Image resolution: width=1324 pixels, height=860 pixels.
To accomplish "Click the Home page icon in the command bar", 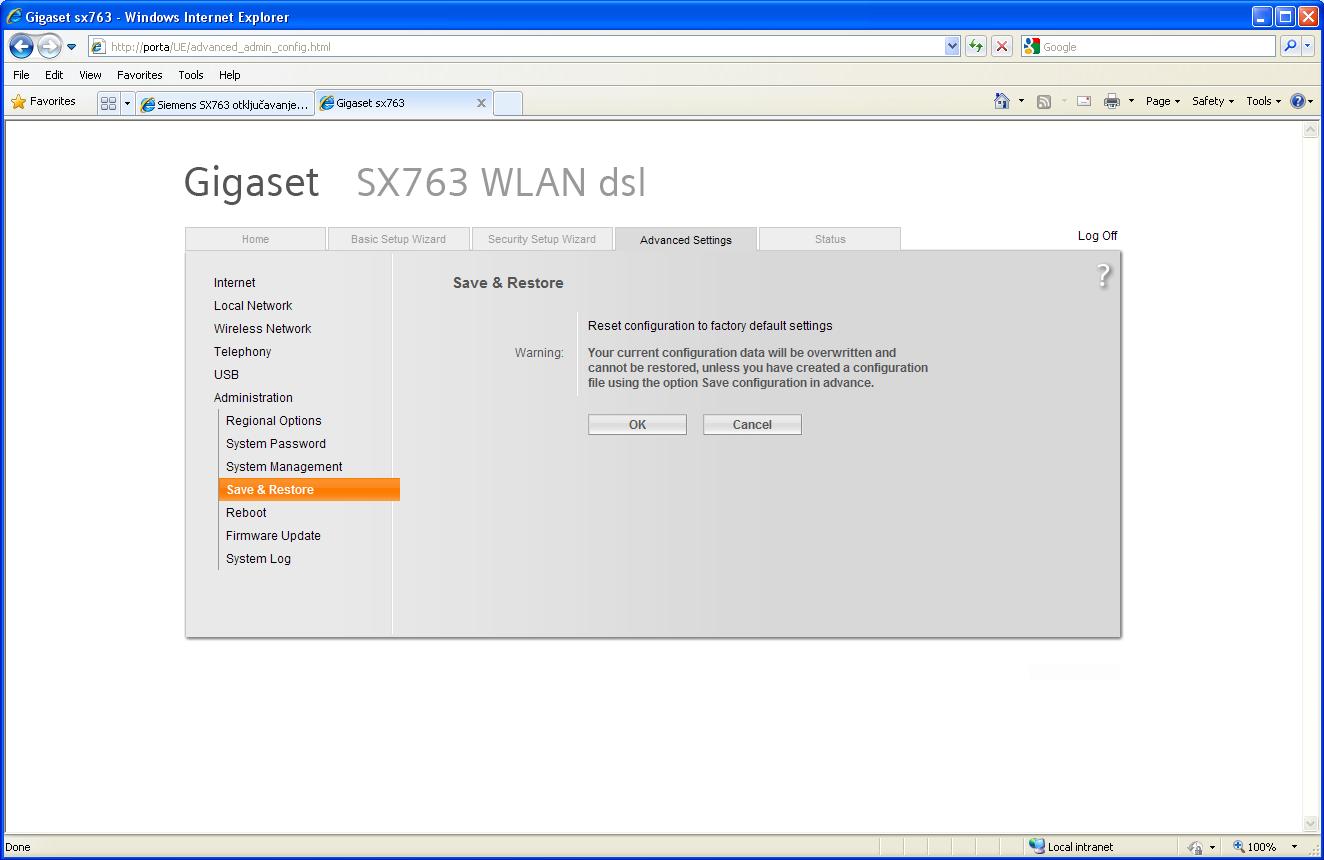I will (x=1002, y=101).
